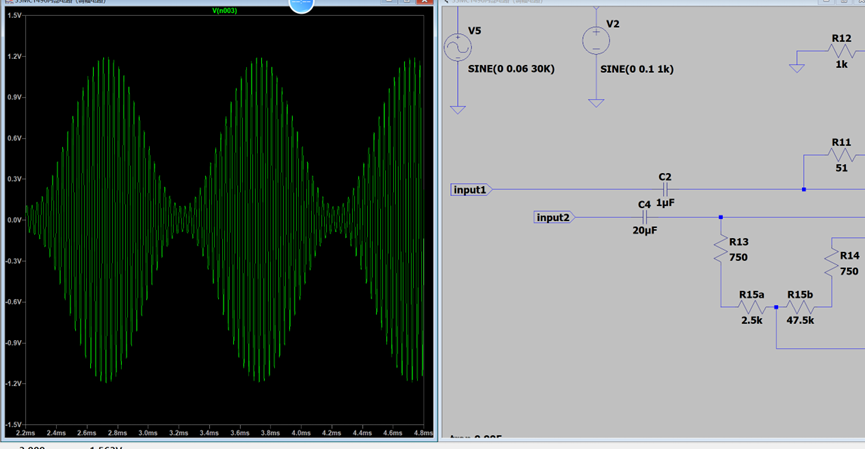This screenshot has width=865, height=449.
Task: Select resistor R14 symbol
Action: (x=831, y=263)
